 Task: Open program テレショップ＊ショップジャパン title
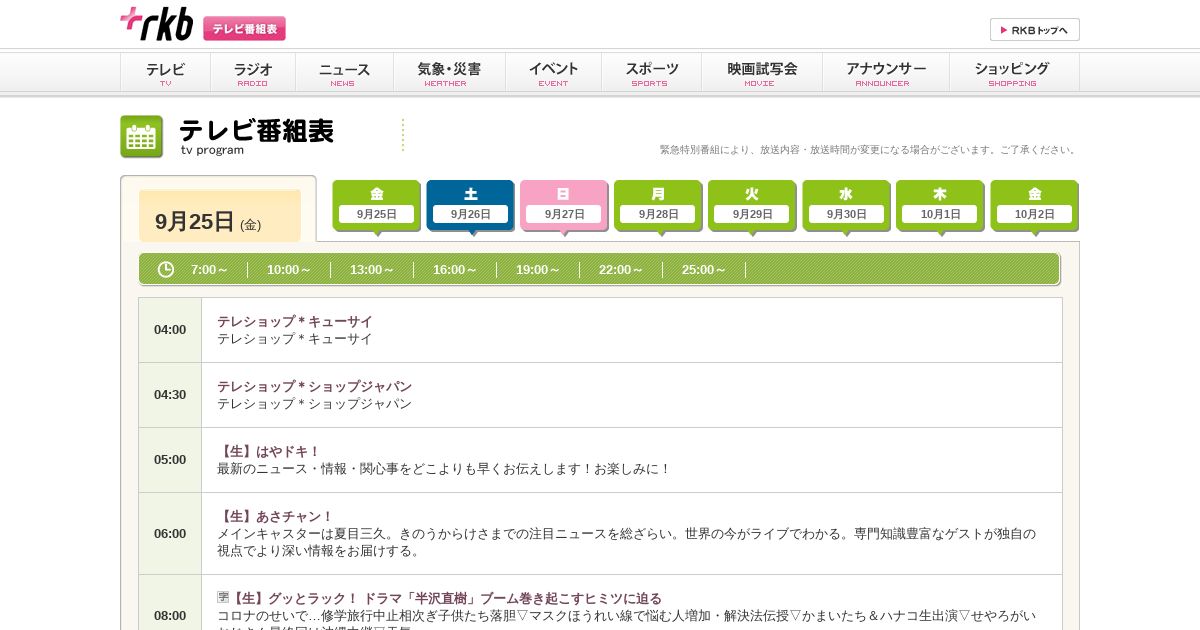tap(315, 386)
